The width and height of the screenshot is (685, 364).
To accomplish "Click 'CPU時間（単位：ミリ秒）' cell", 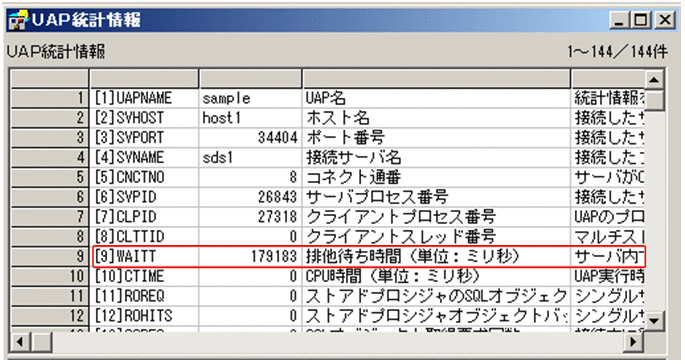I will 436,276.
